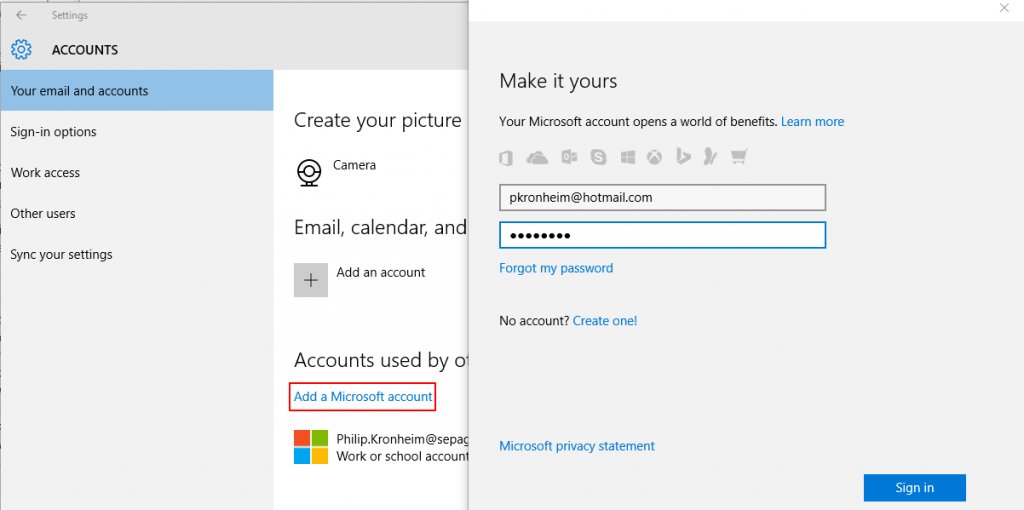The image size is (1024, 510).
Task: Click the Sign in button
Action: [914, 488]
